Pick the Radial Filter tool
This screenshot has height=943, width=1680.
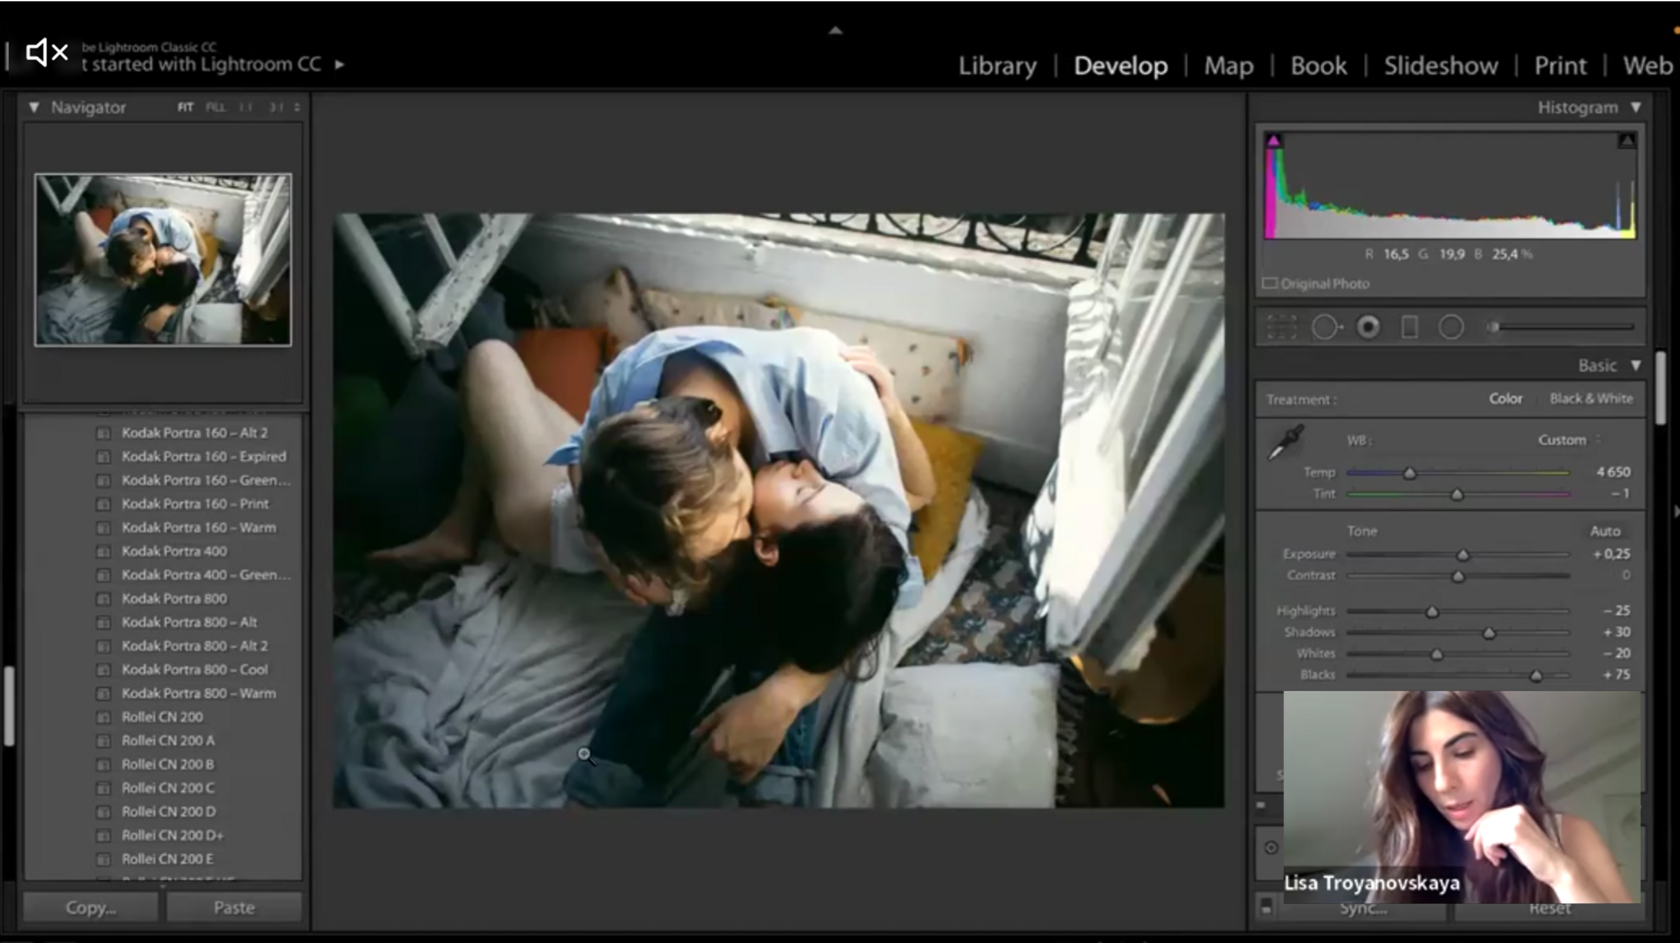tap(1451, 328)
